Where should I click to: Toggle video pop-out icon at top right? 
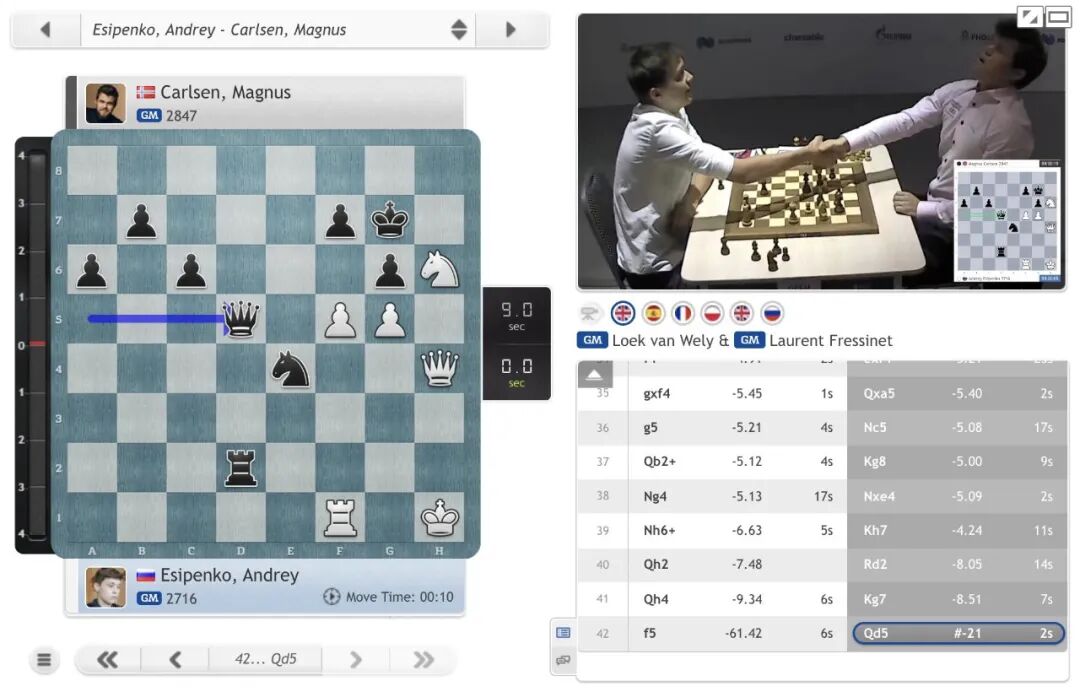coord(1030,17)
